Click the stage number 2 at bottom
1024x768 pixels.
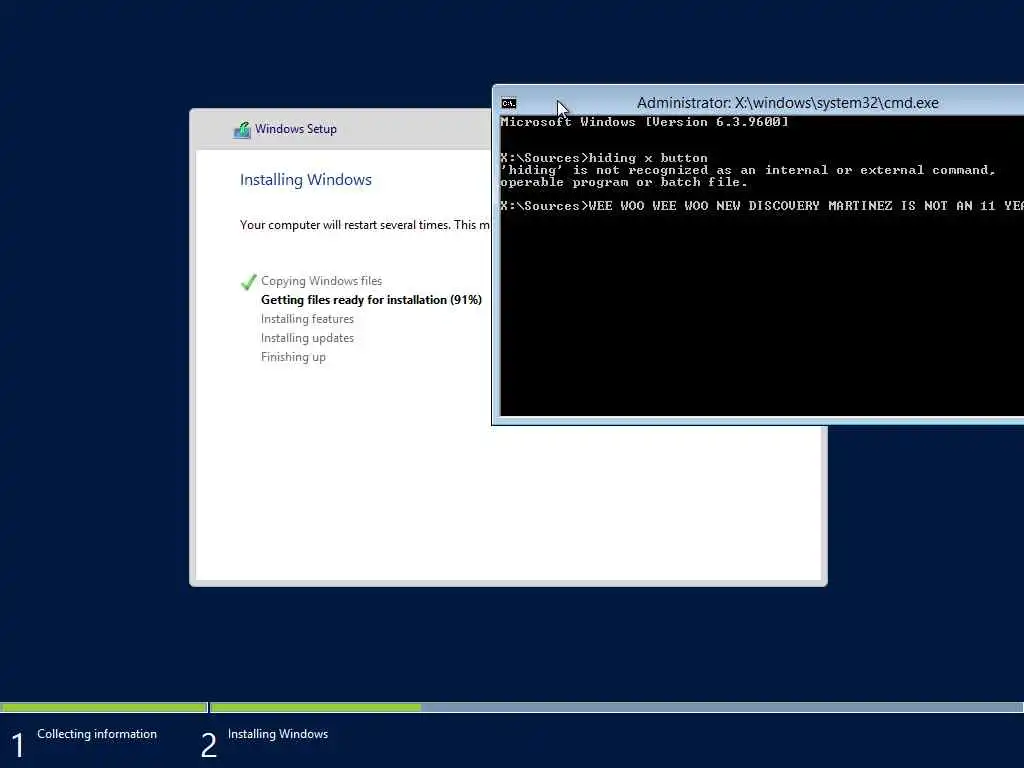click(208, 745)
